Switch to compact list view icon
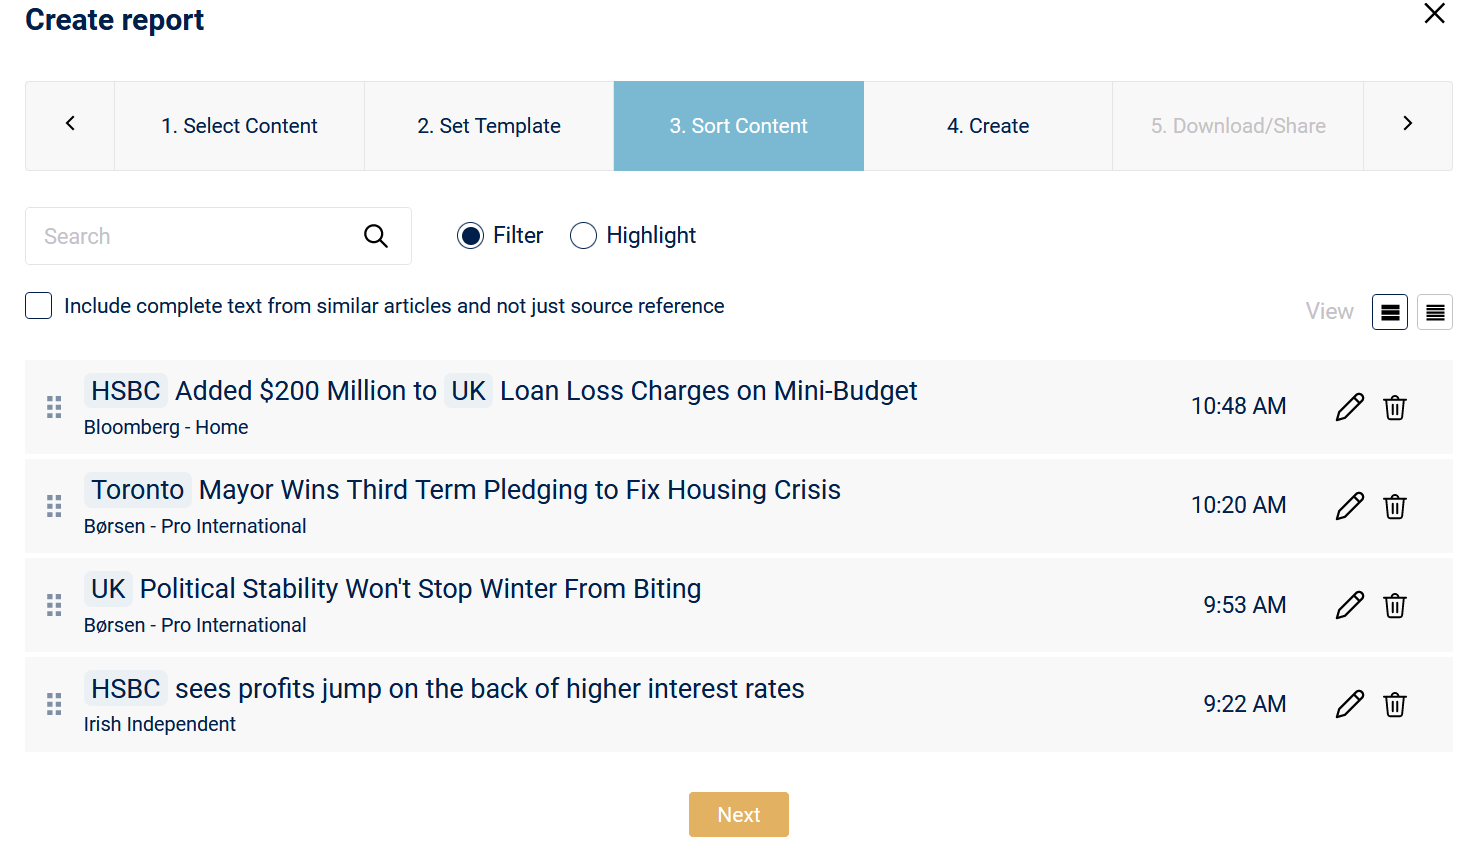Viewport: 1482px width, 842px height. (x=1435, y=312)
